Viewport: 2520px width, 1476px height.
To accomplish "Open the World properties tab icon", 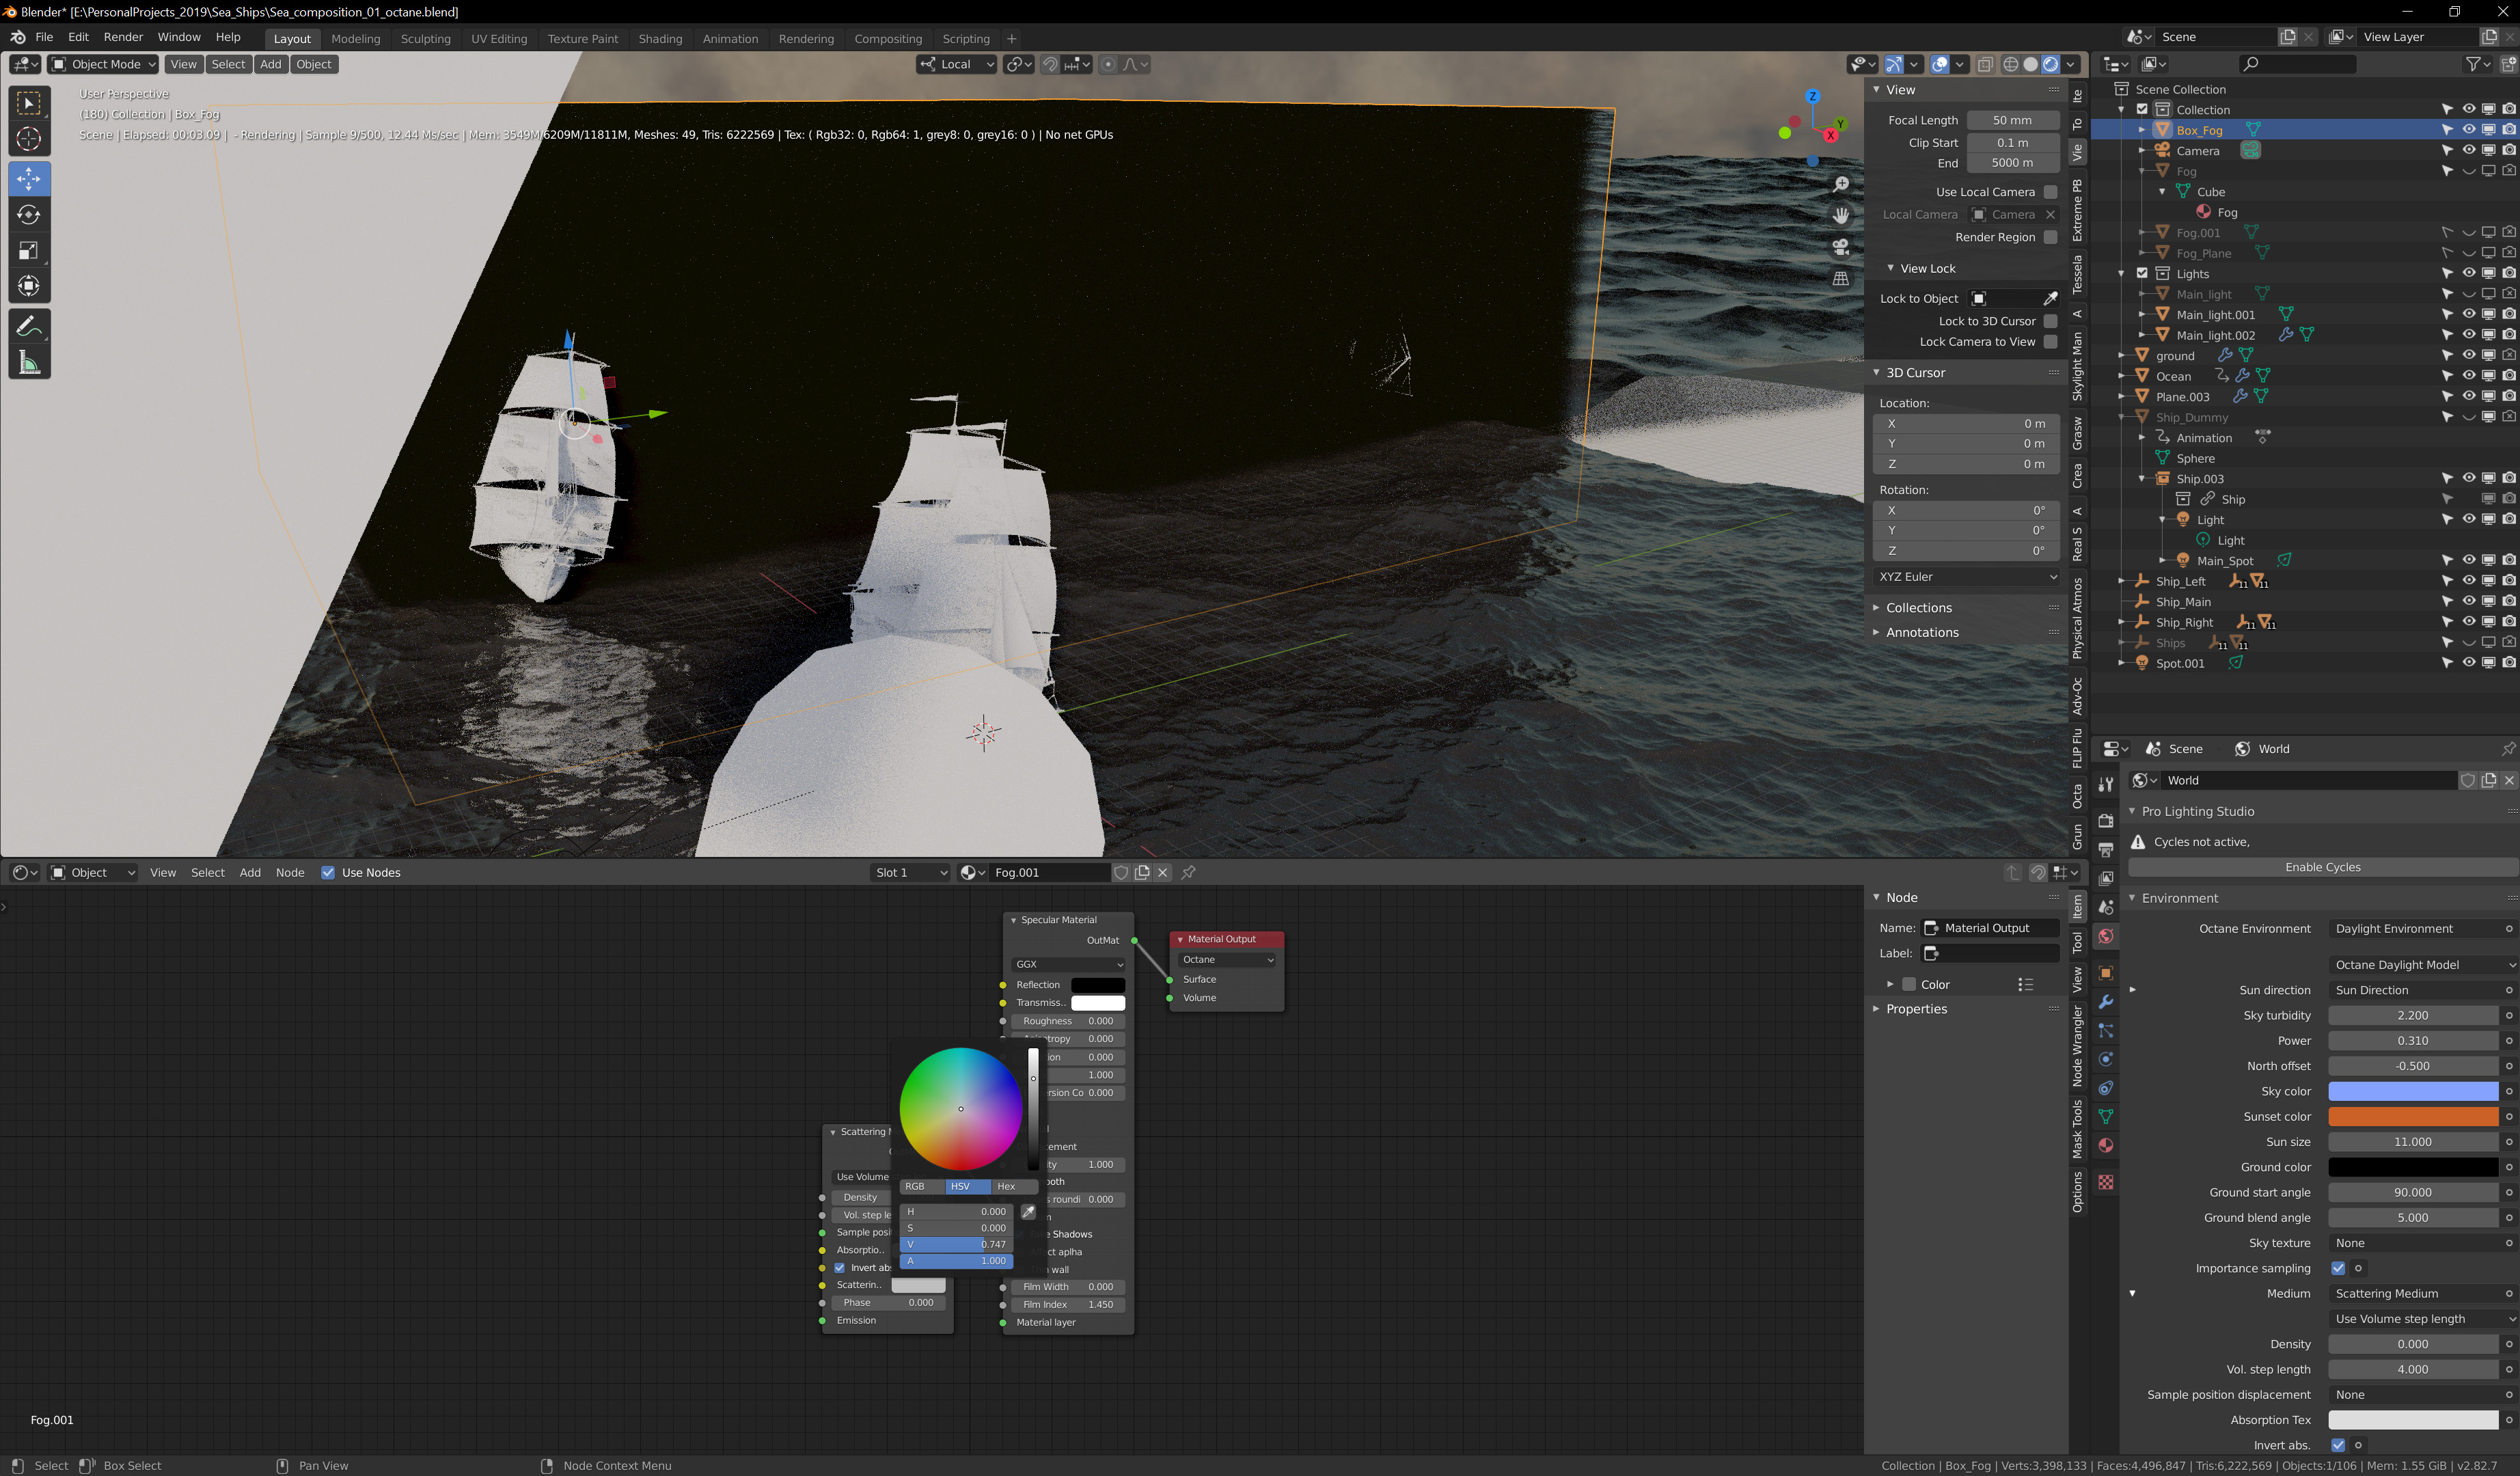I will point(2106,937).
